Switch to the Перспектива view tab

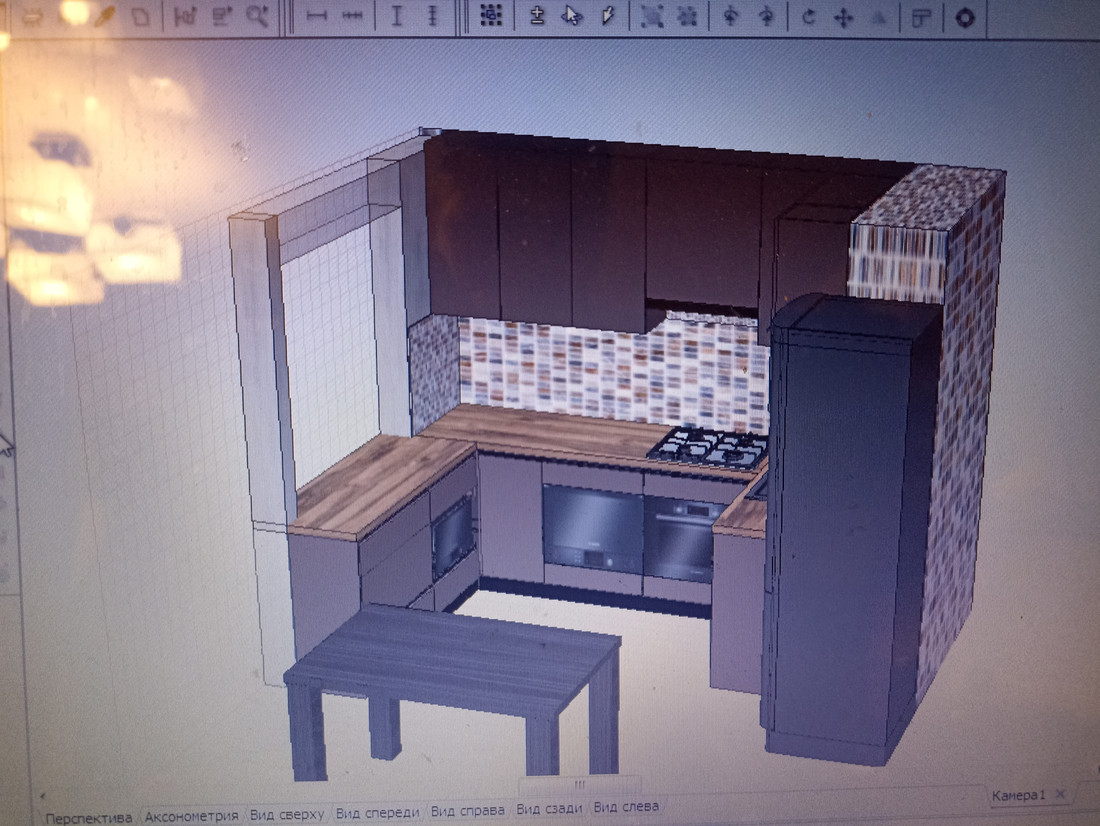88,818
